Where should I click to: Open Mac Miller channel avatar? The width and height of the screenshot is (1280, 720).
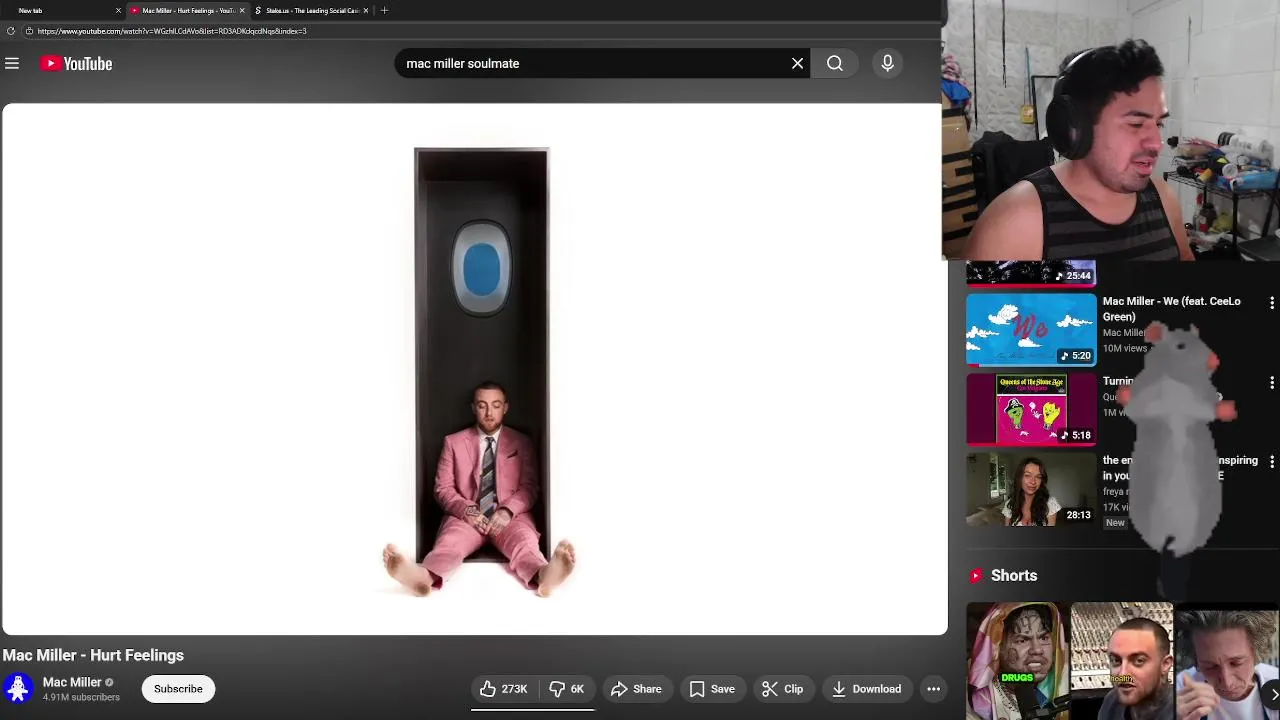coord(17,688)
